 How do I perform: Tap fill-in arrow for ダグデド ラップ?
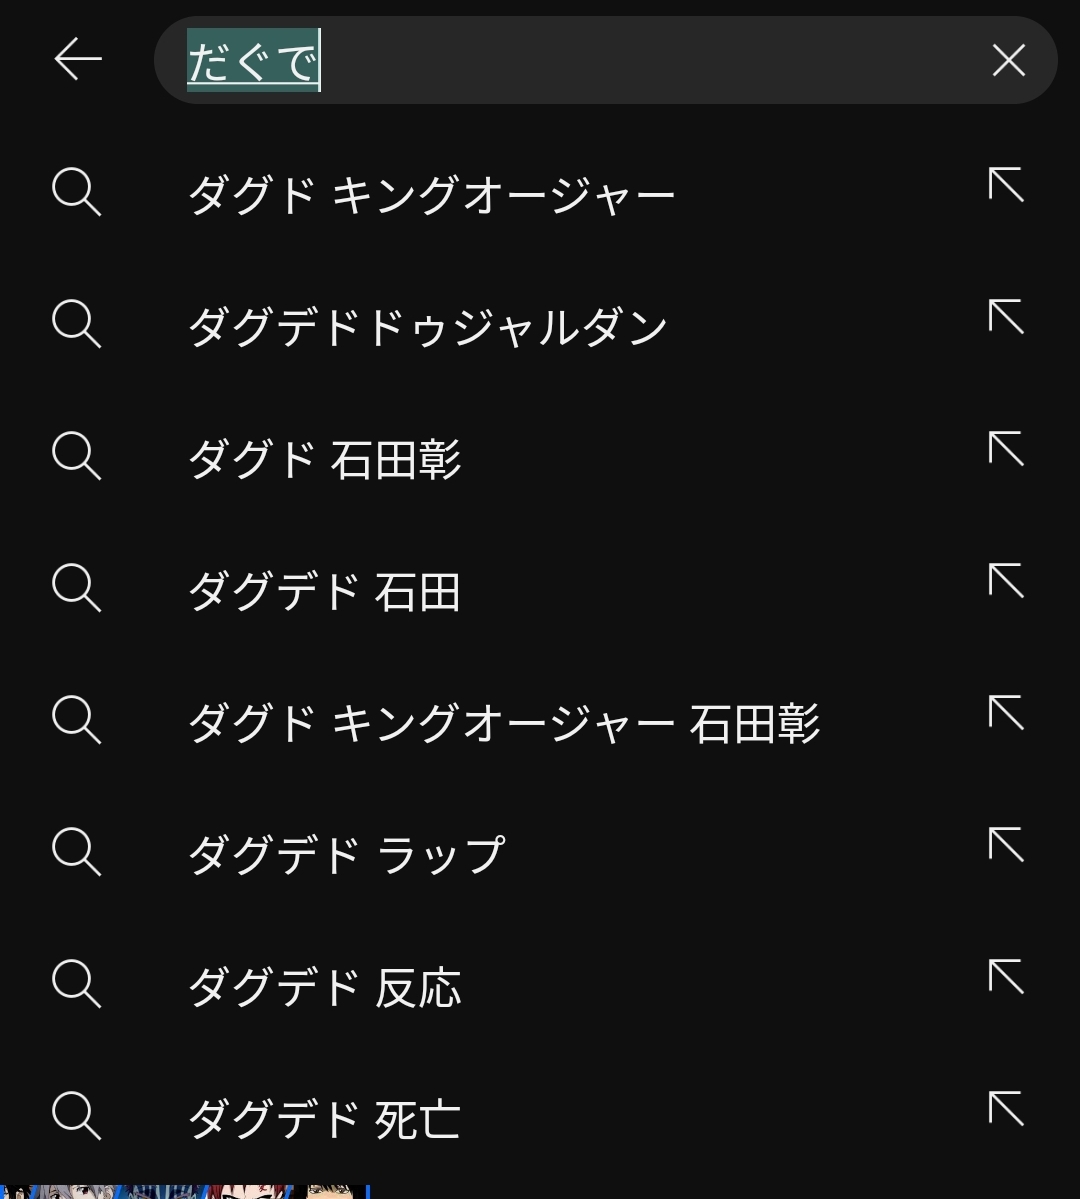pyautogui.click(x=1006, y=846)
